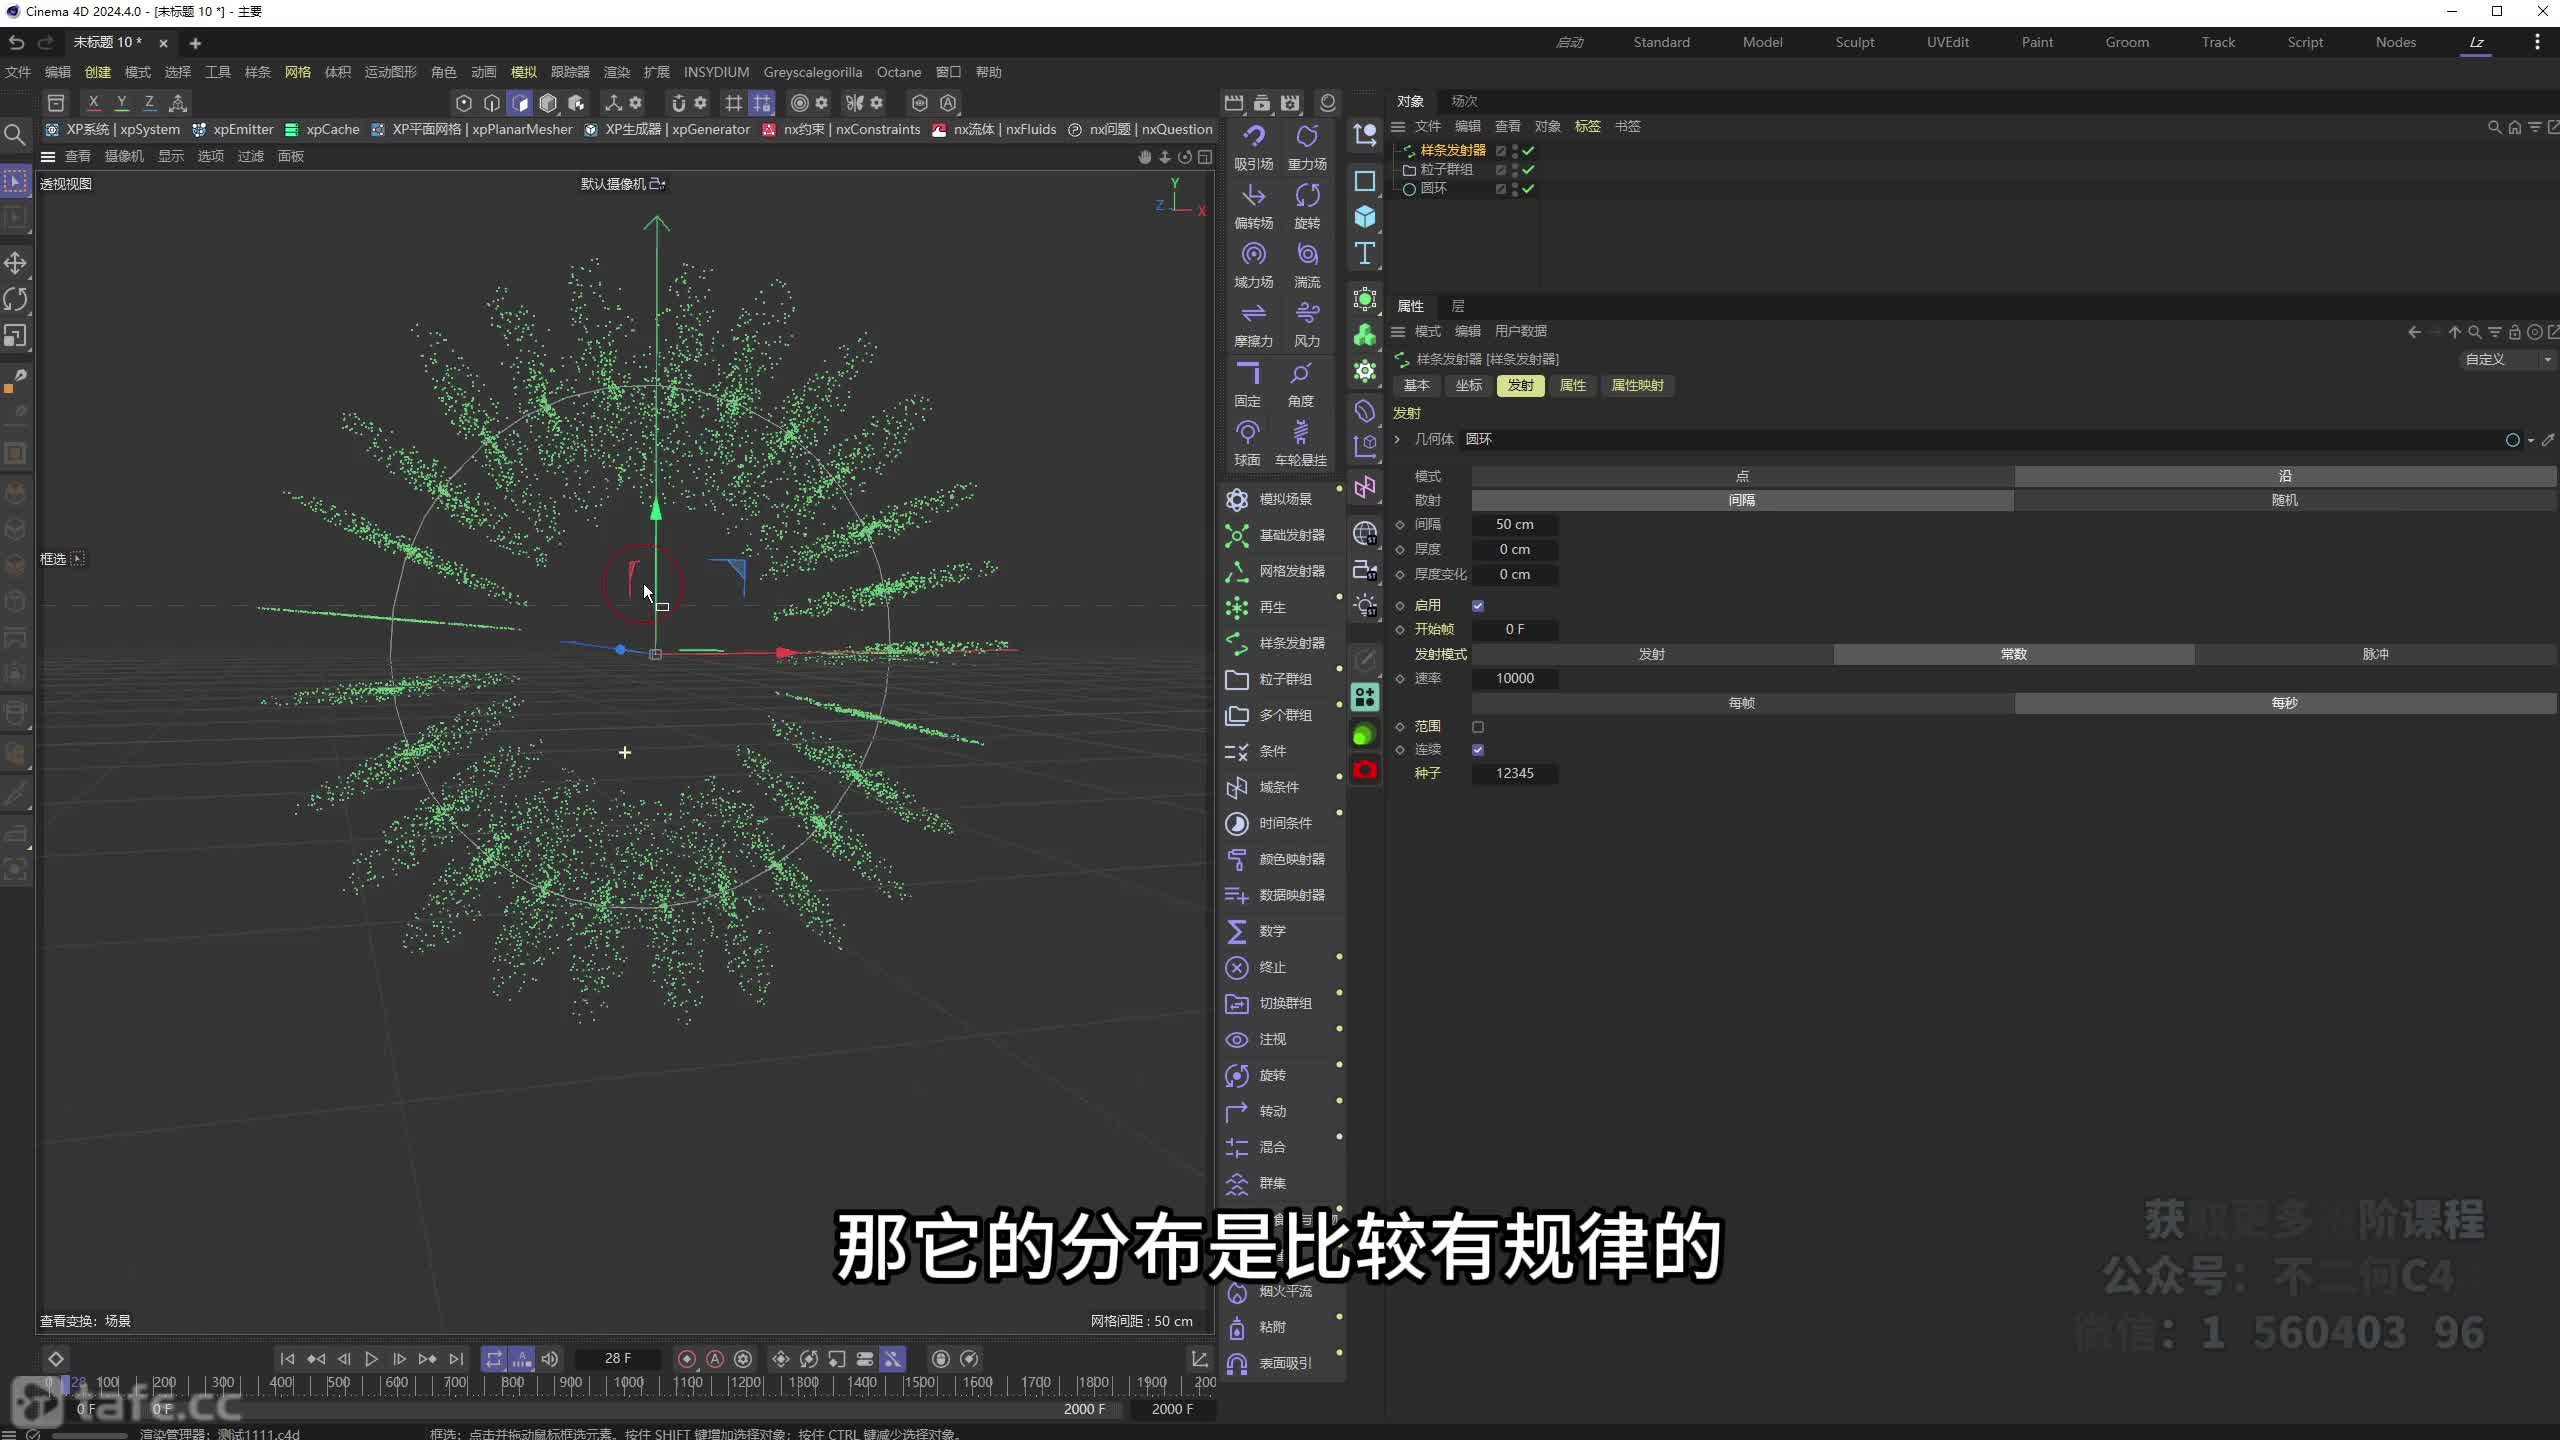The image size is (2560, 1440).
Task: Create a 基础发射器 basic emitter
Action: (x=1277, y=535)
